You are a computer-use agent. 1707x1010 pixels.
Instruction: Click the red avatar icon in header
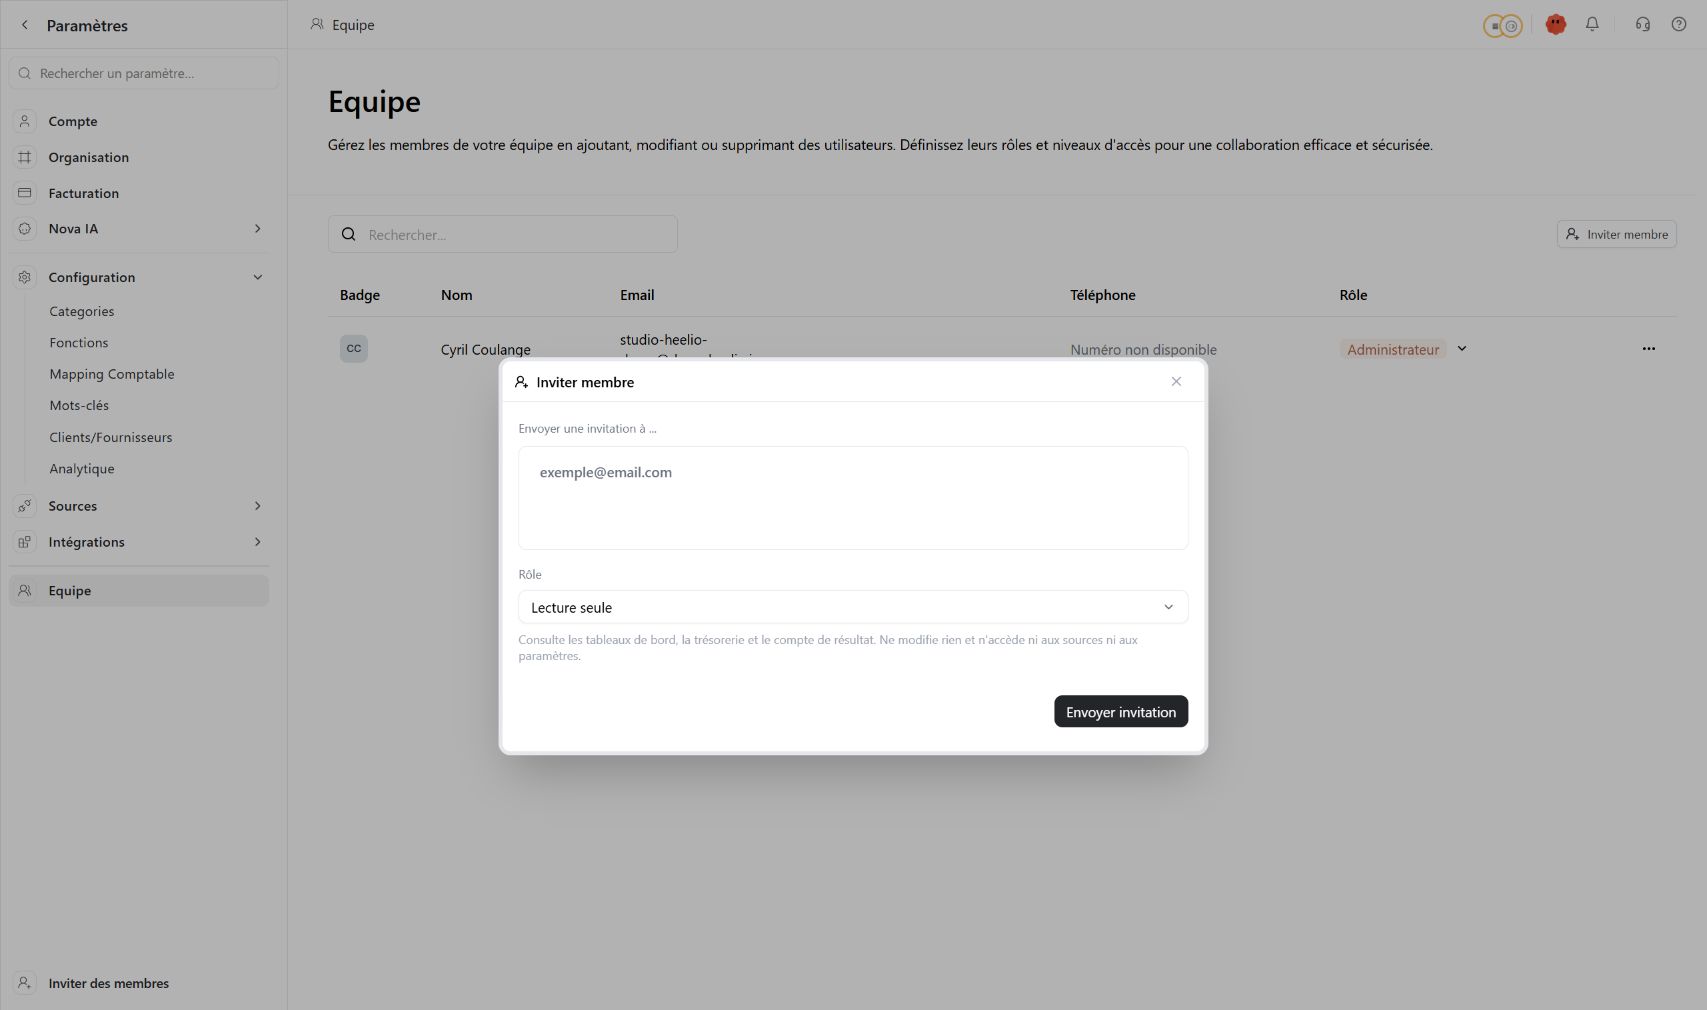[1555, 24]
